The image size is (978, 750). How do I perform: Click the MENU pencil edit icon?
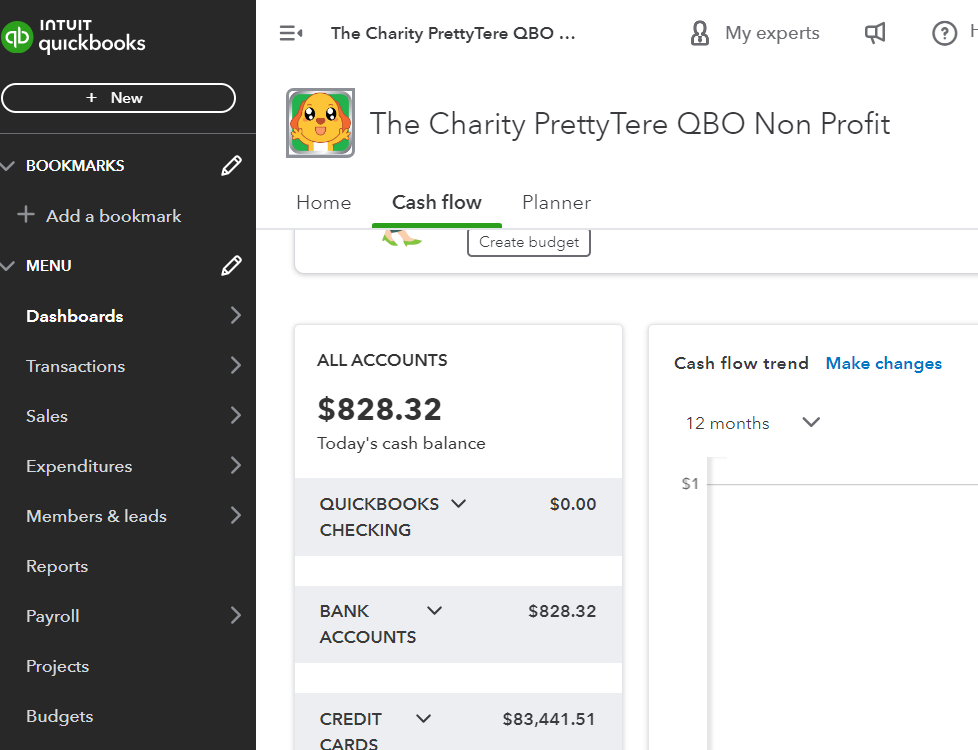tap(231, 266)
